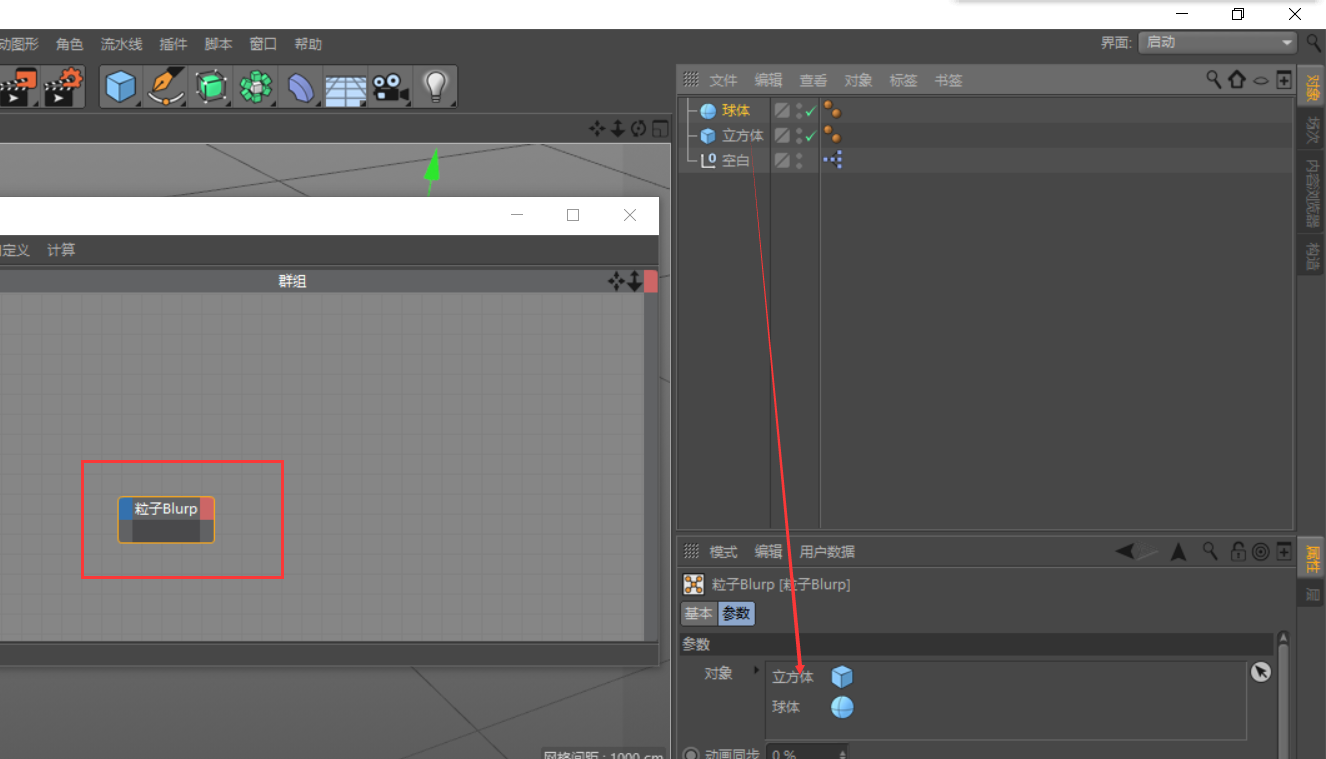Toggle 立方体 layer square icon
1326x759 pixels.
[x=782, y=135]
